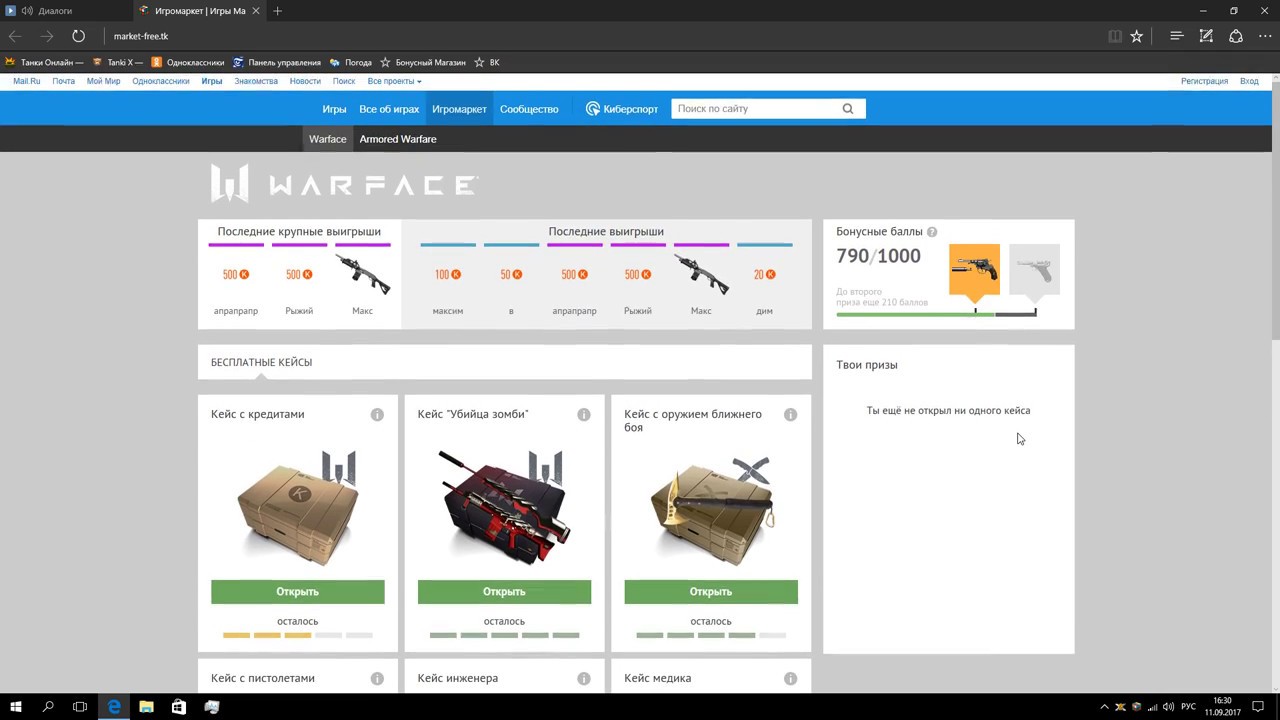Click the Убийца зомби crate image

point(504,508)
